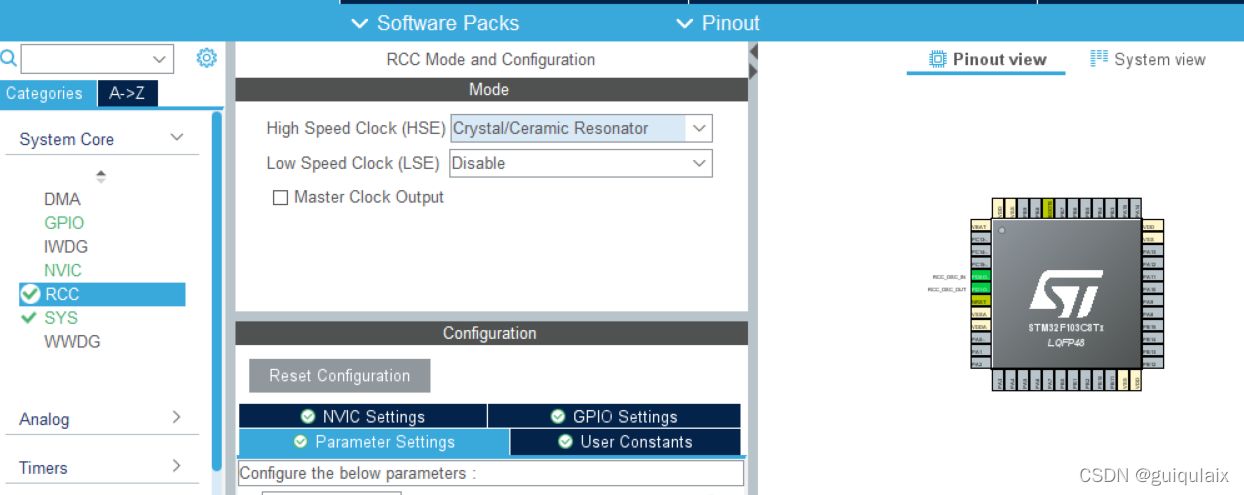Click the Mode section header
This screenshot has width=1244, height=495.
(x=491, y=90)
